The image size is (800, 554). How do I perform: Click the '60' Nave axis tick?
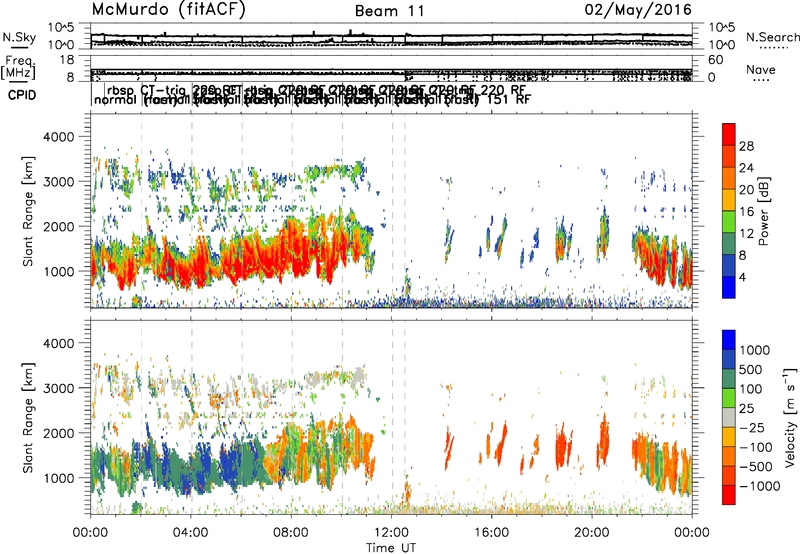(x=715, y=60)
